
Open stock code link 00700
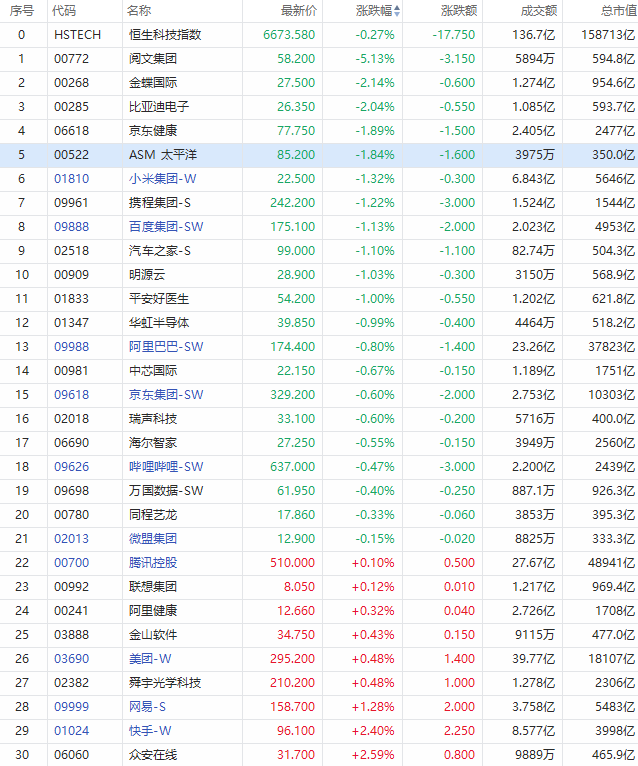coord(72,563)
